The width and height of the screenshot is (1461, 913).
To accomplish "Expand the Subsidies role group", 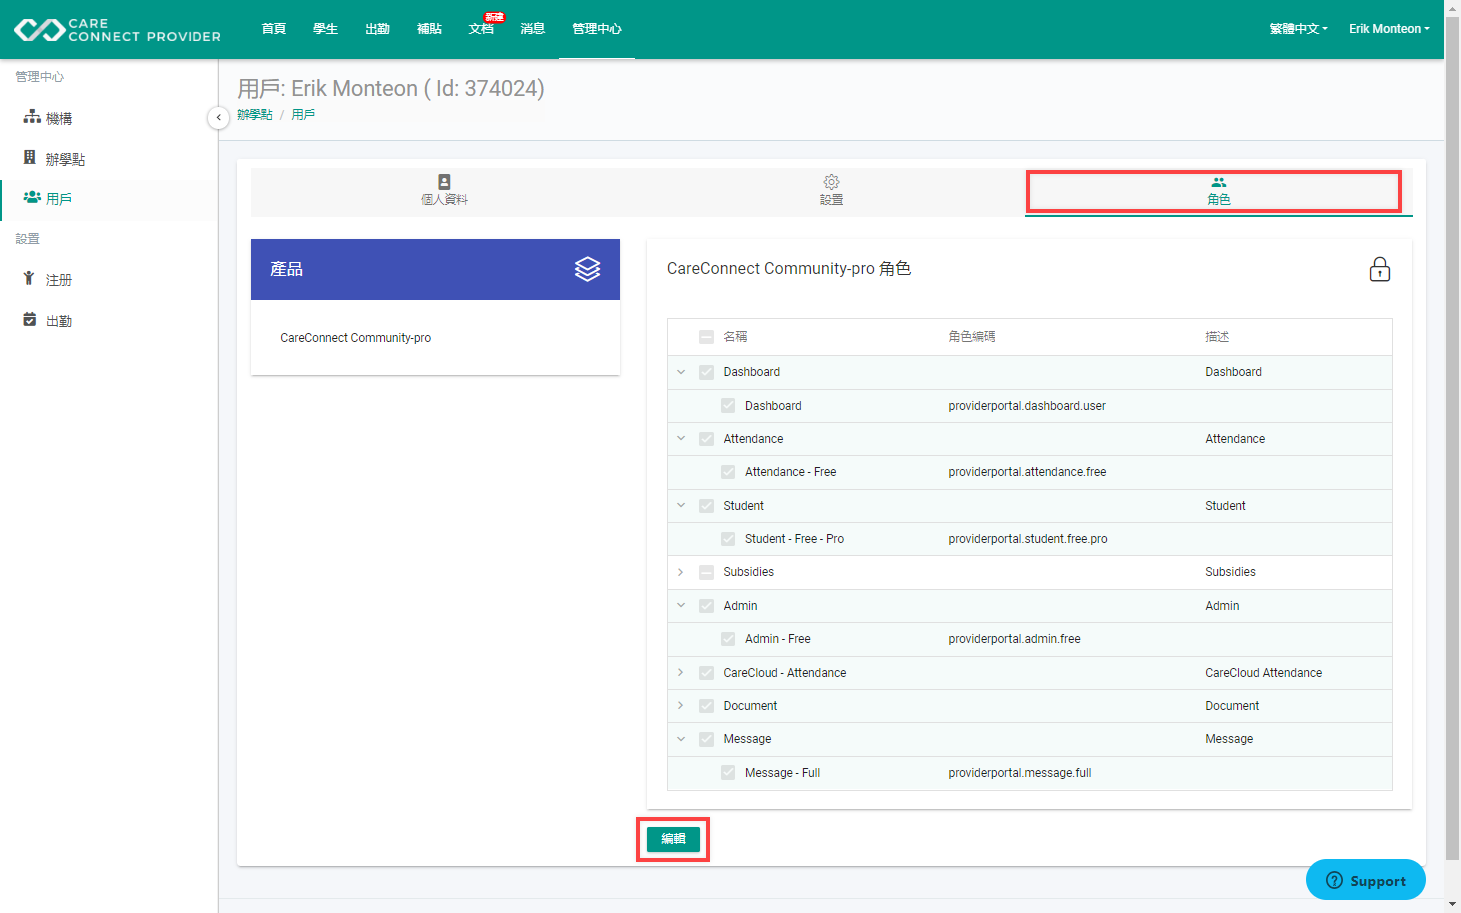I will coord(681,572).
